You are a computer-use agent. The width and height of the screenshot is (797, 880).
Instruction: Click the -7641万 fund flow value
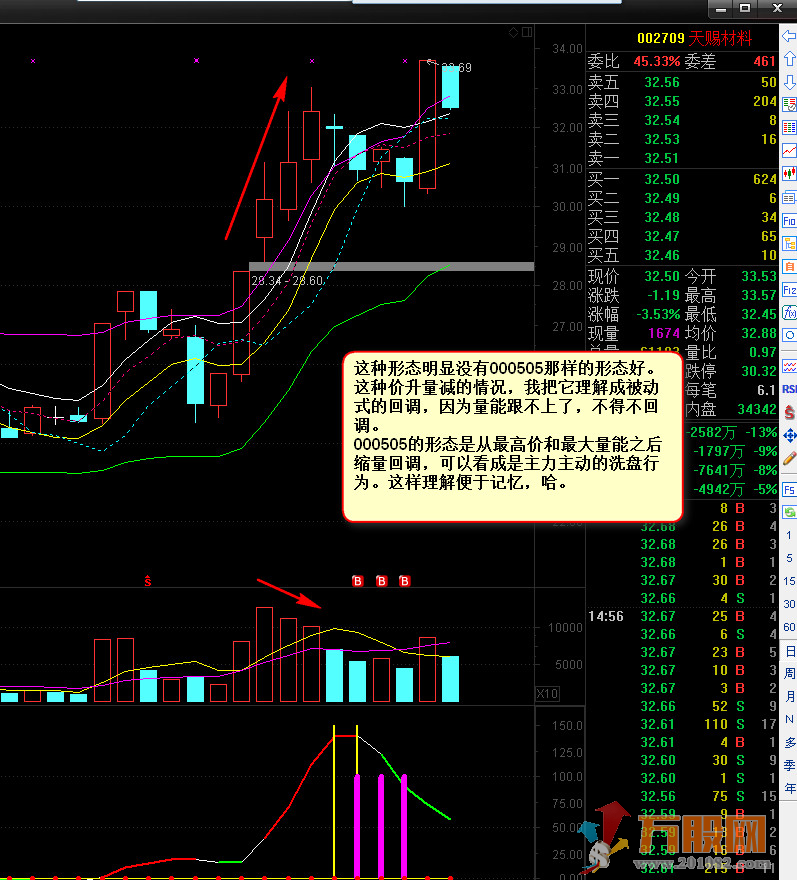pos(718,470)
